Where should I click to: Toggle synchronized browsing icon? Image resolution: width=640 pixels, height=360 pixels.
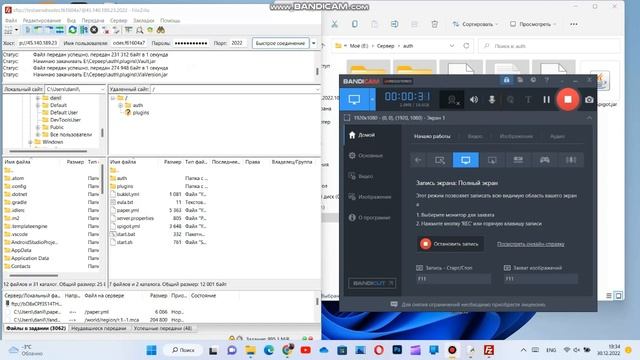tap(150, 30)
